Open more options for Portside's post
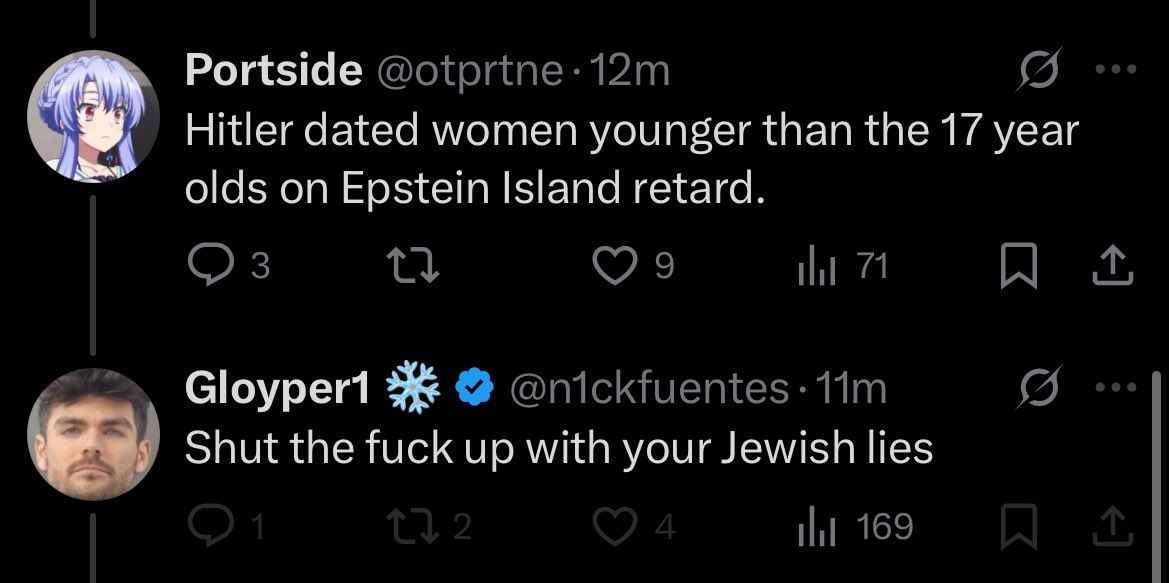 [1115, 69]
